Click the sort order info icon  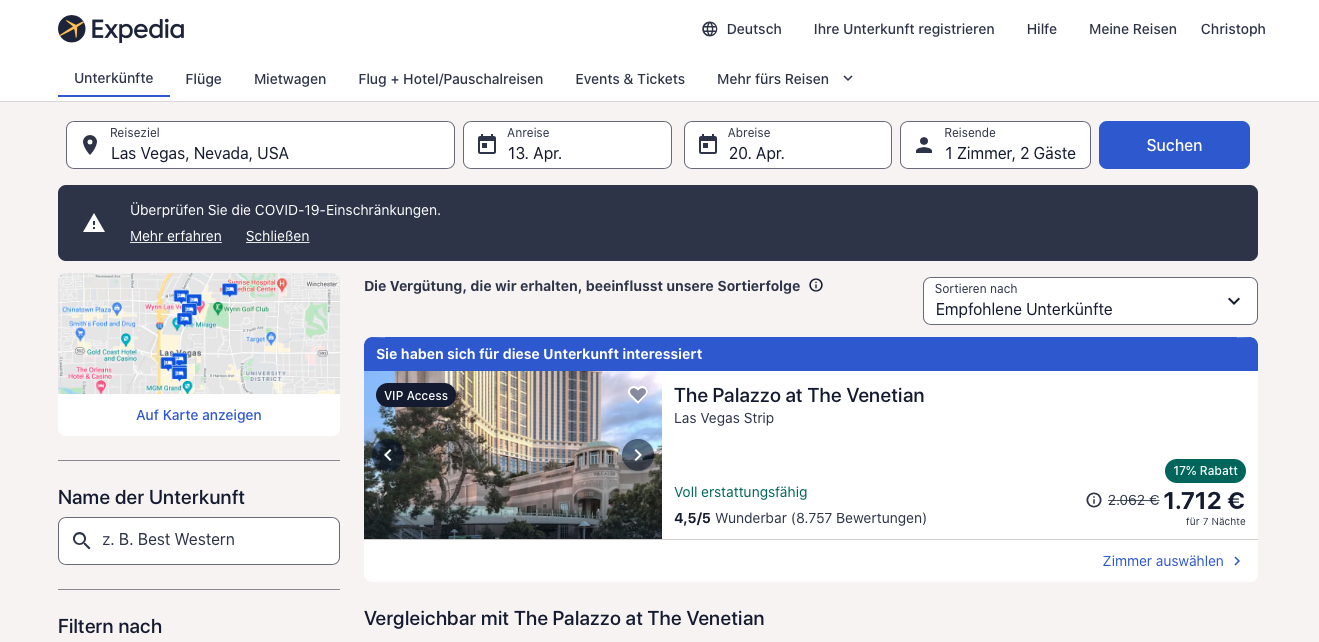tap(816, 286)
